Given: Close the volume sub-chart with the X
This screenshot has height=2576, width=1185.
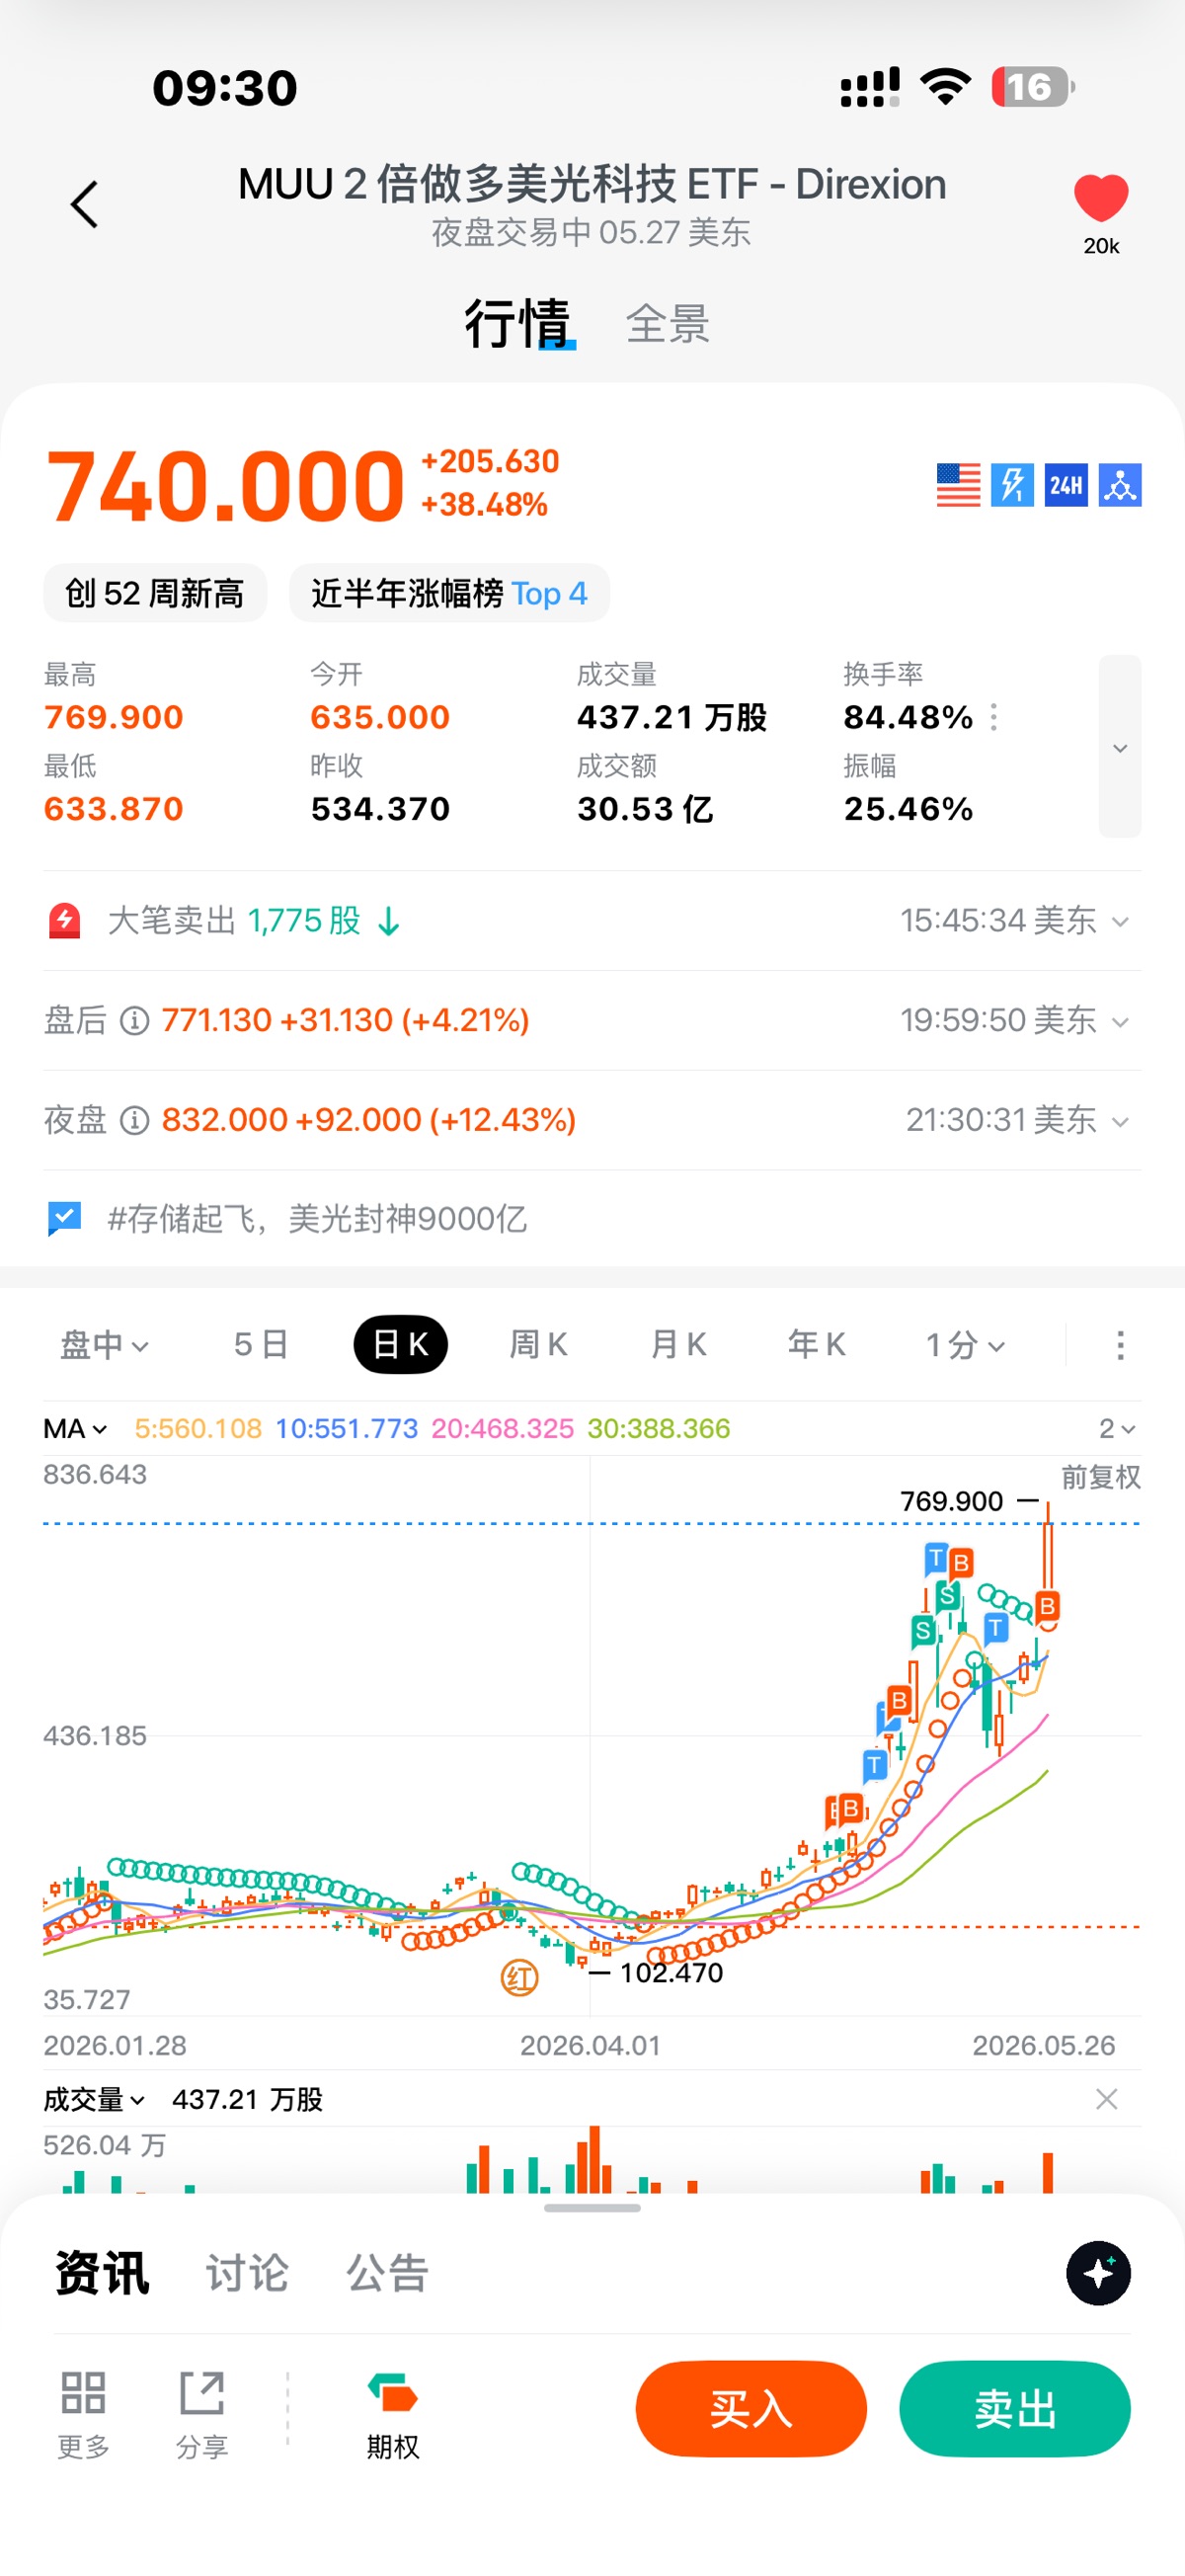Looking at the screenshot, I should pyautogui.click(x=1106, y=2099).
